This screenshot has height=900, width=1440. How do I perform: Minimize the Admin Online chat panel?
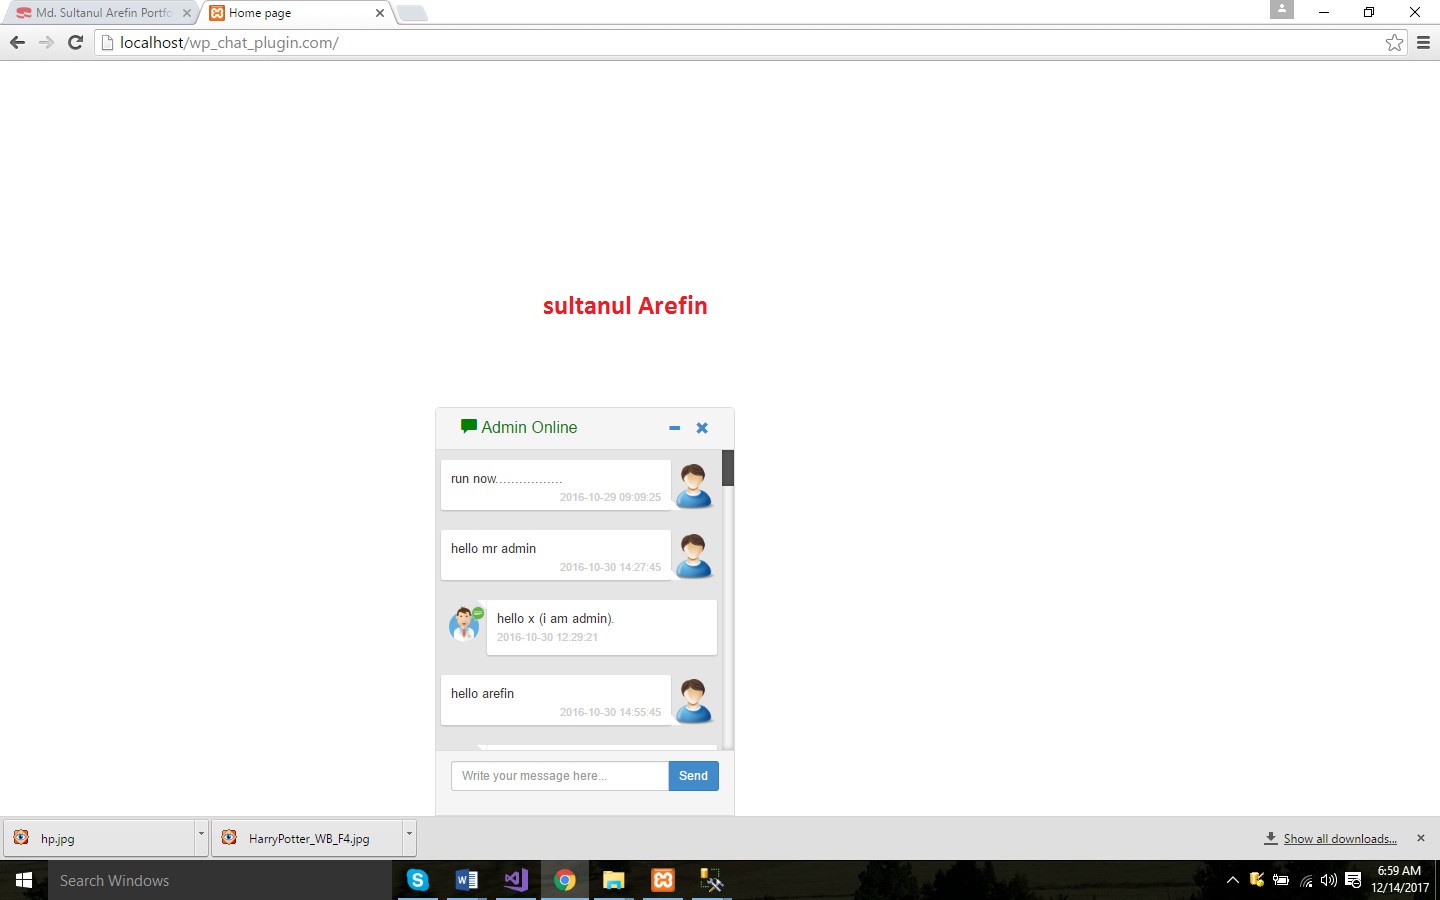click(675, 428)
